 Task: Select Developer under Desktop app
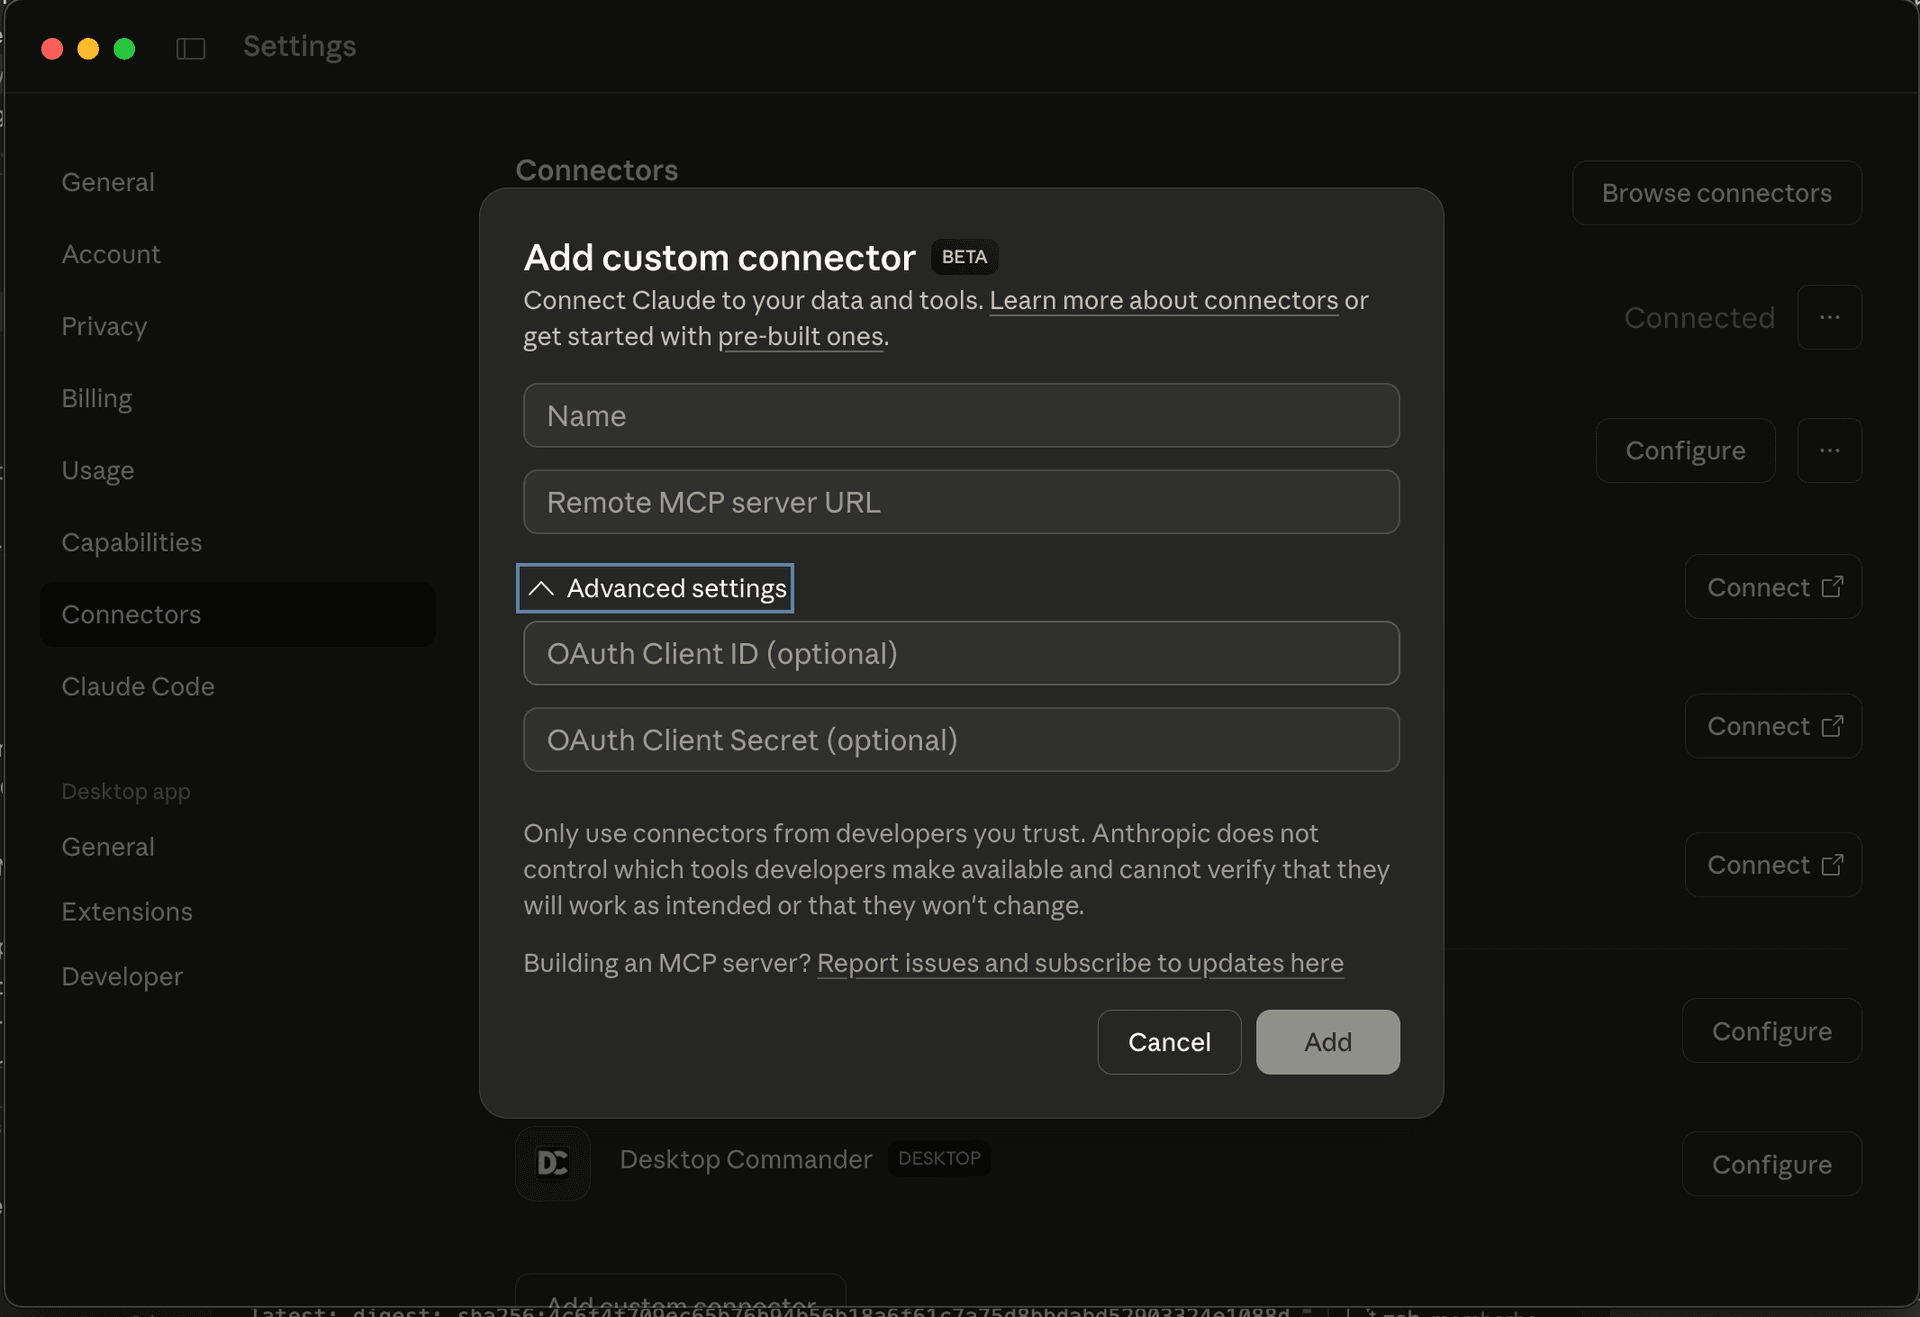(x=122, y=976)
